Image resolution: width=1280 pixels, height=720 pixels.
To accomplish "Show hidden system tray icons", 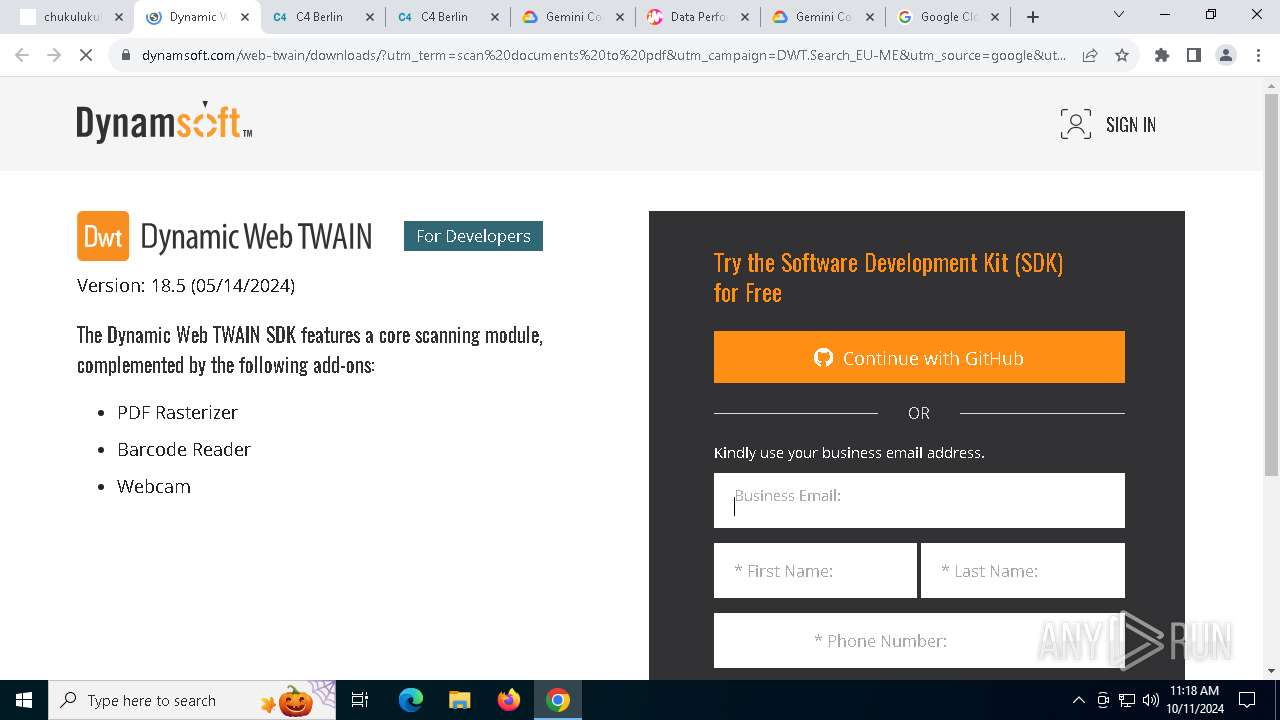I will 1078,700.
